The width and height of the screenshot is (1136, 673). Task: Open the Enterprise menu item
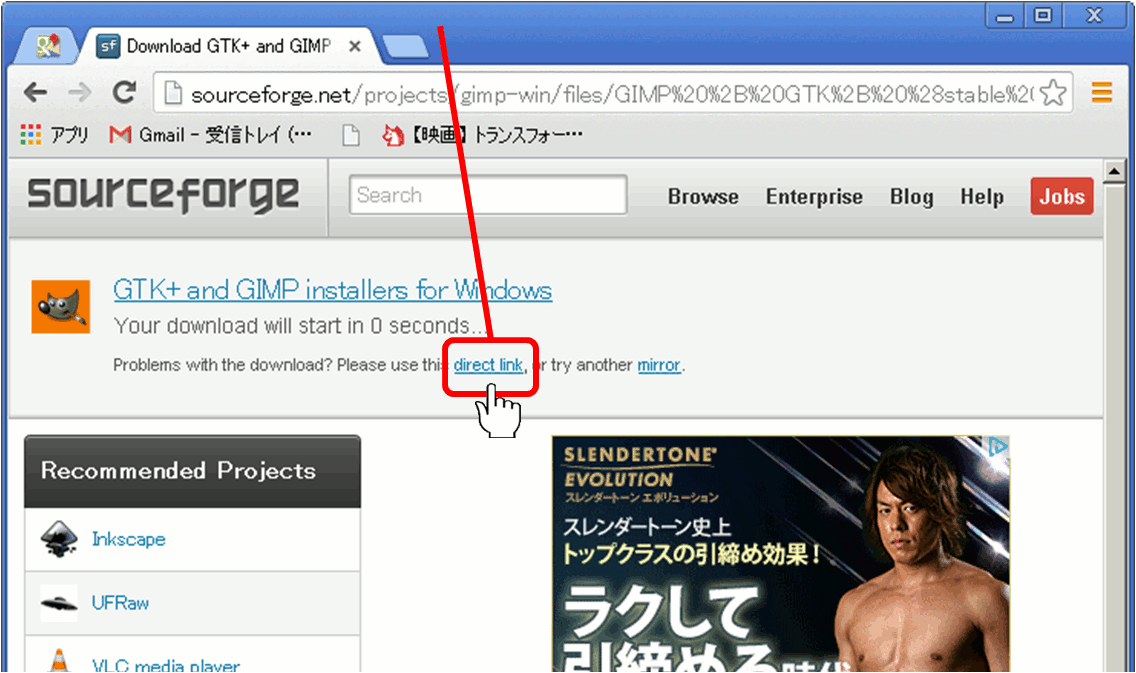pos(814,197)
